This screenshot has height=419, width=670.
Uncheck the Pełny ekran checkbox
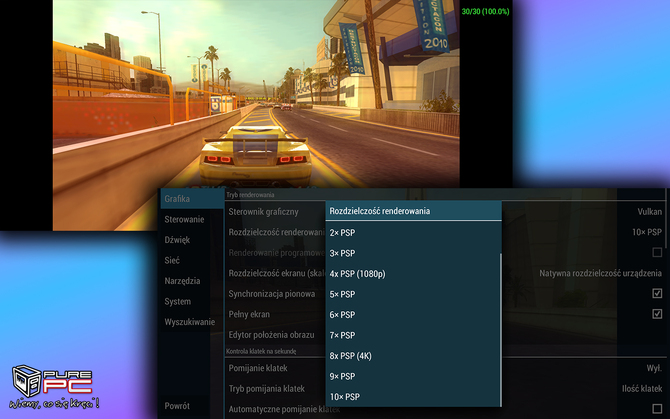(657, 314)
